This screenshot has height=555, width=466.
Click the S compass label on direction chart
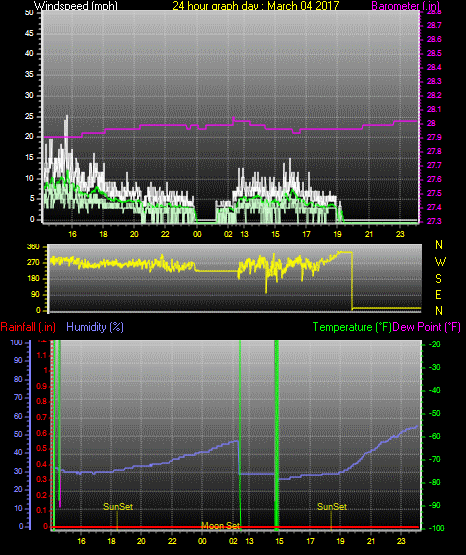438,279
